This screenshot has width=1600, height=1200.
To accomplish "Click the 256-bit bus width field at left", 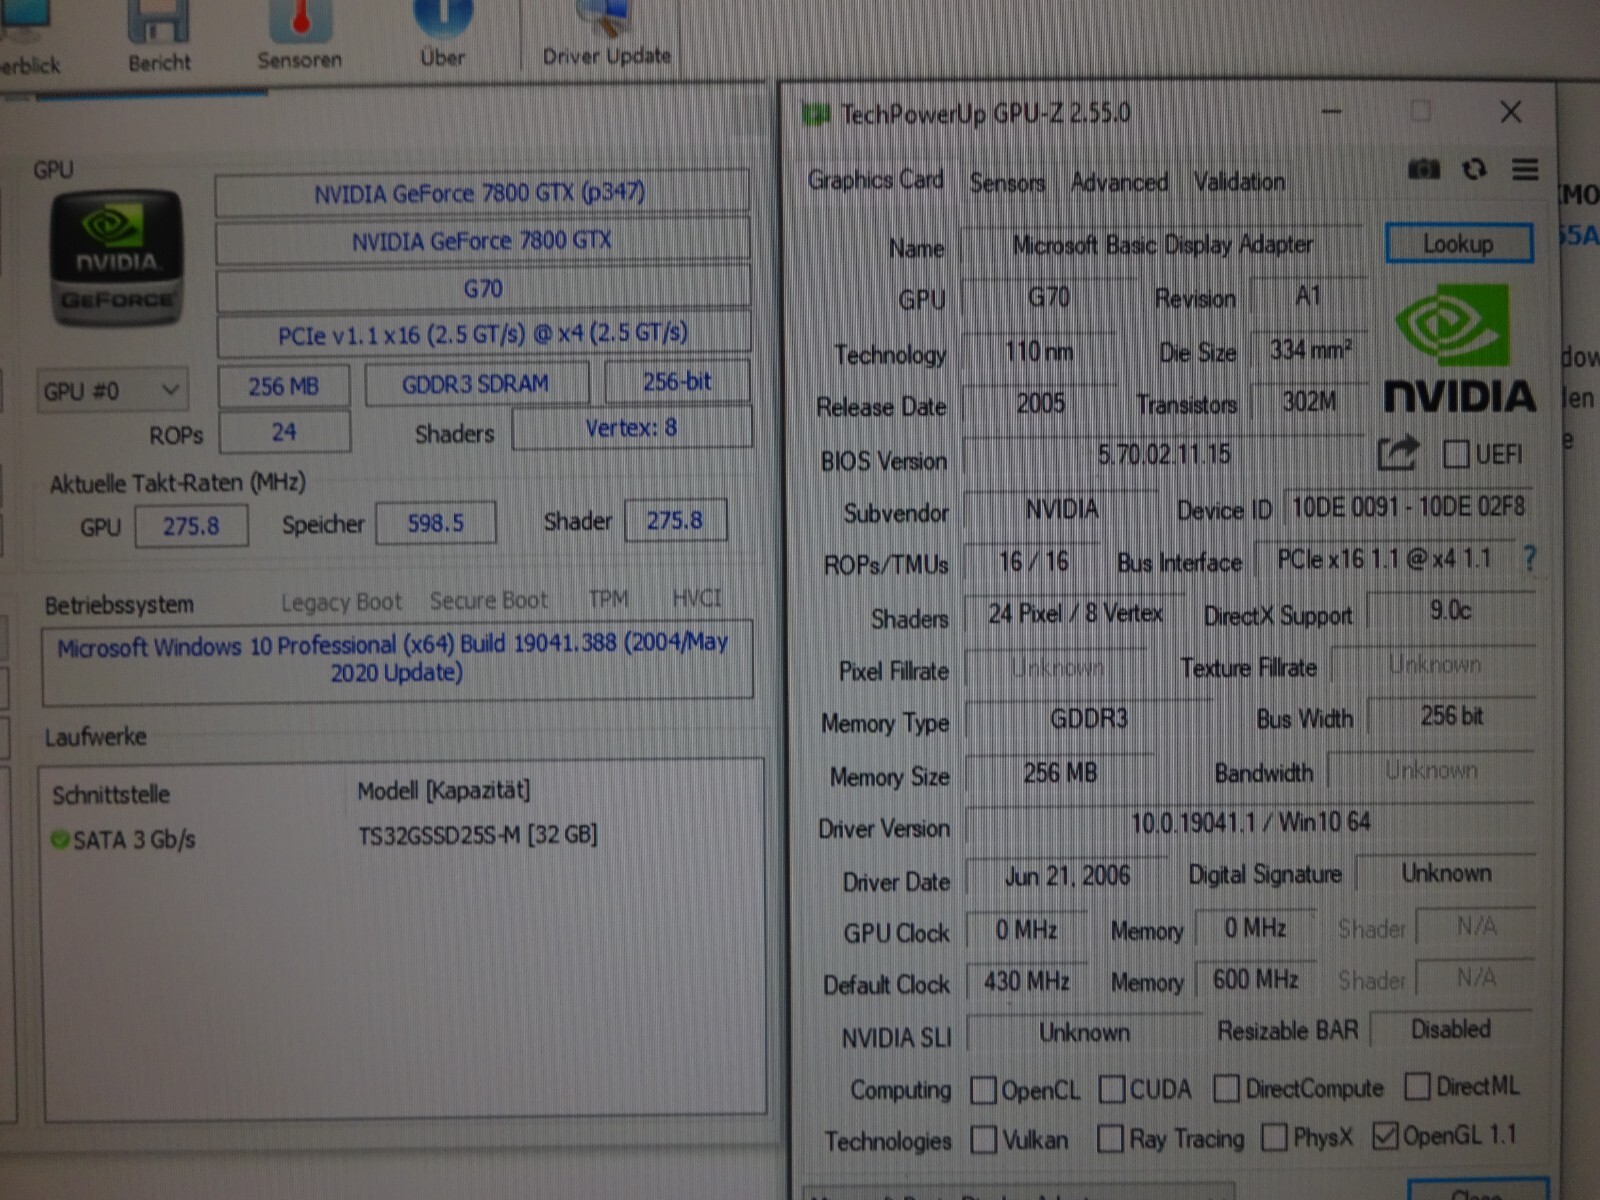I will tap(677, 382).
